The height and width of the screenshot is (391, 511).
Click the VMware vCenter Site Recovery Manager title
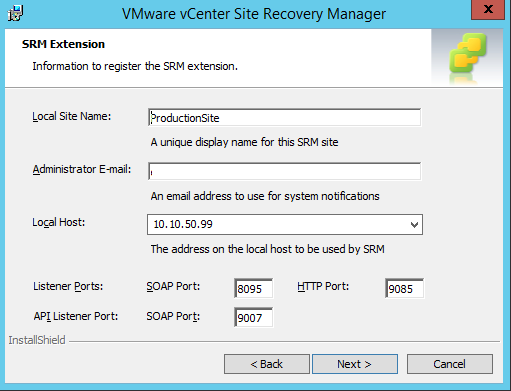(254, 14)
